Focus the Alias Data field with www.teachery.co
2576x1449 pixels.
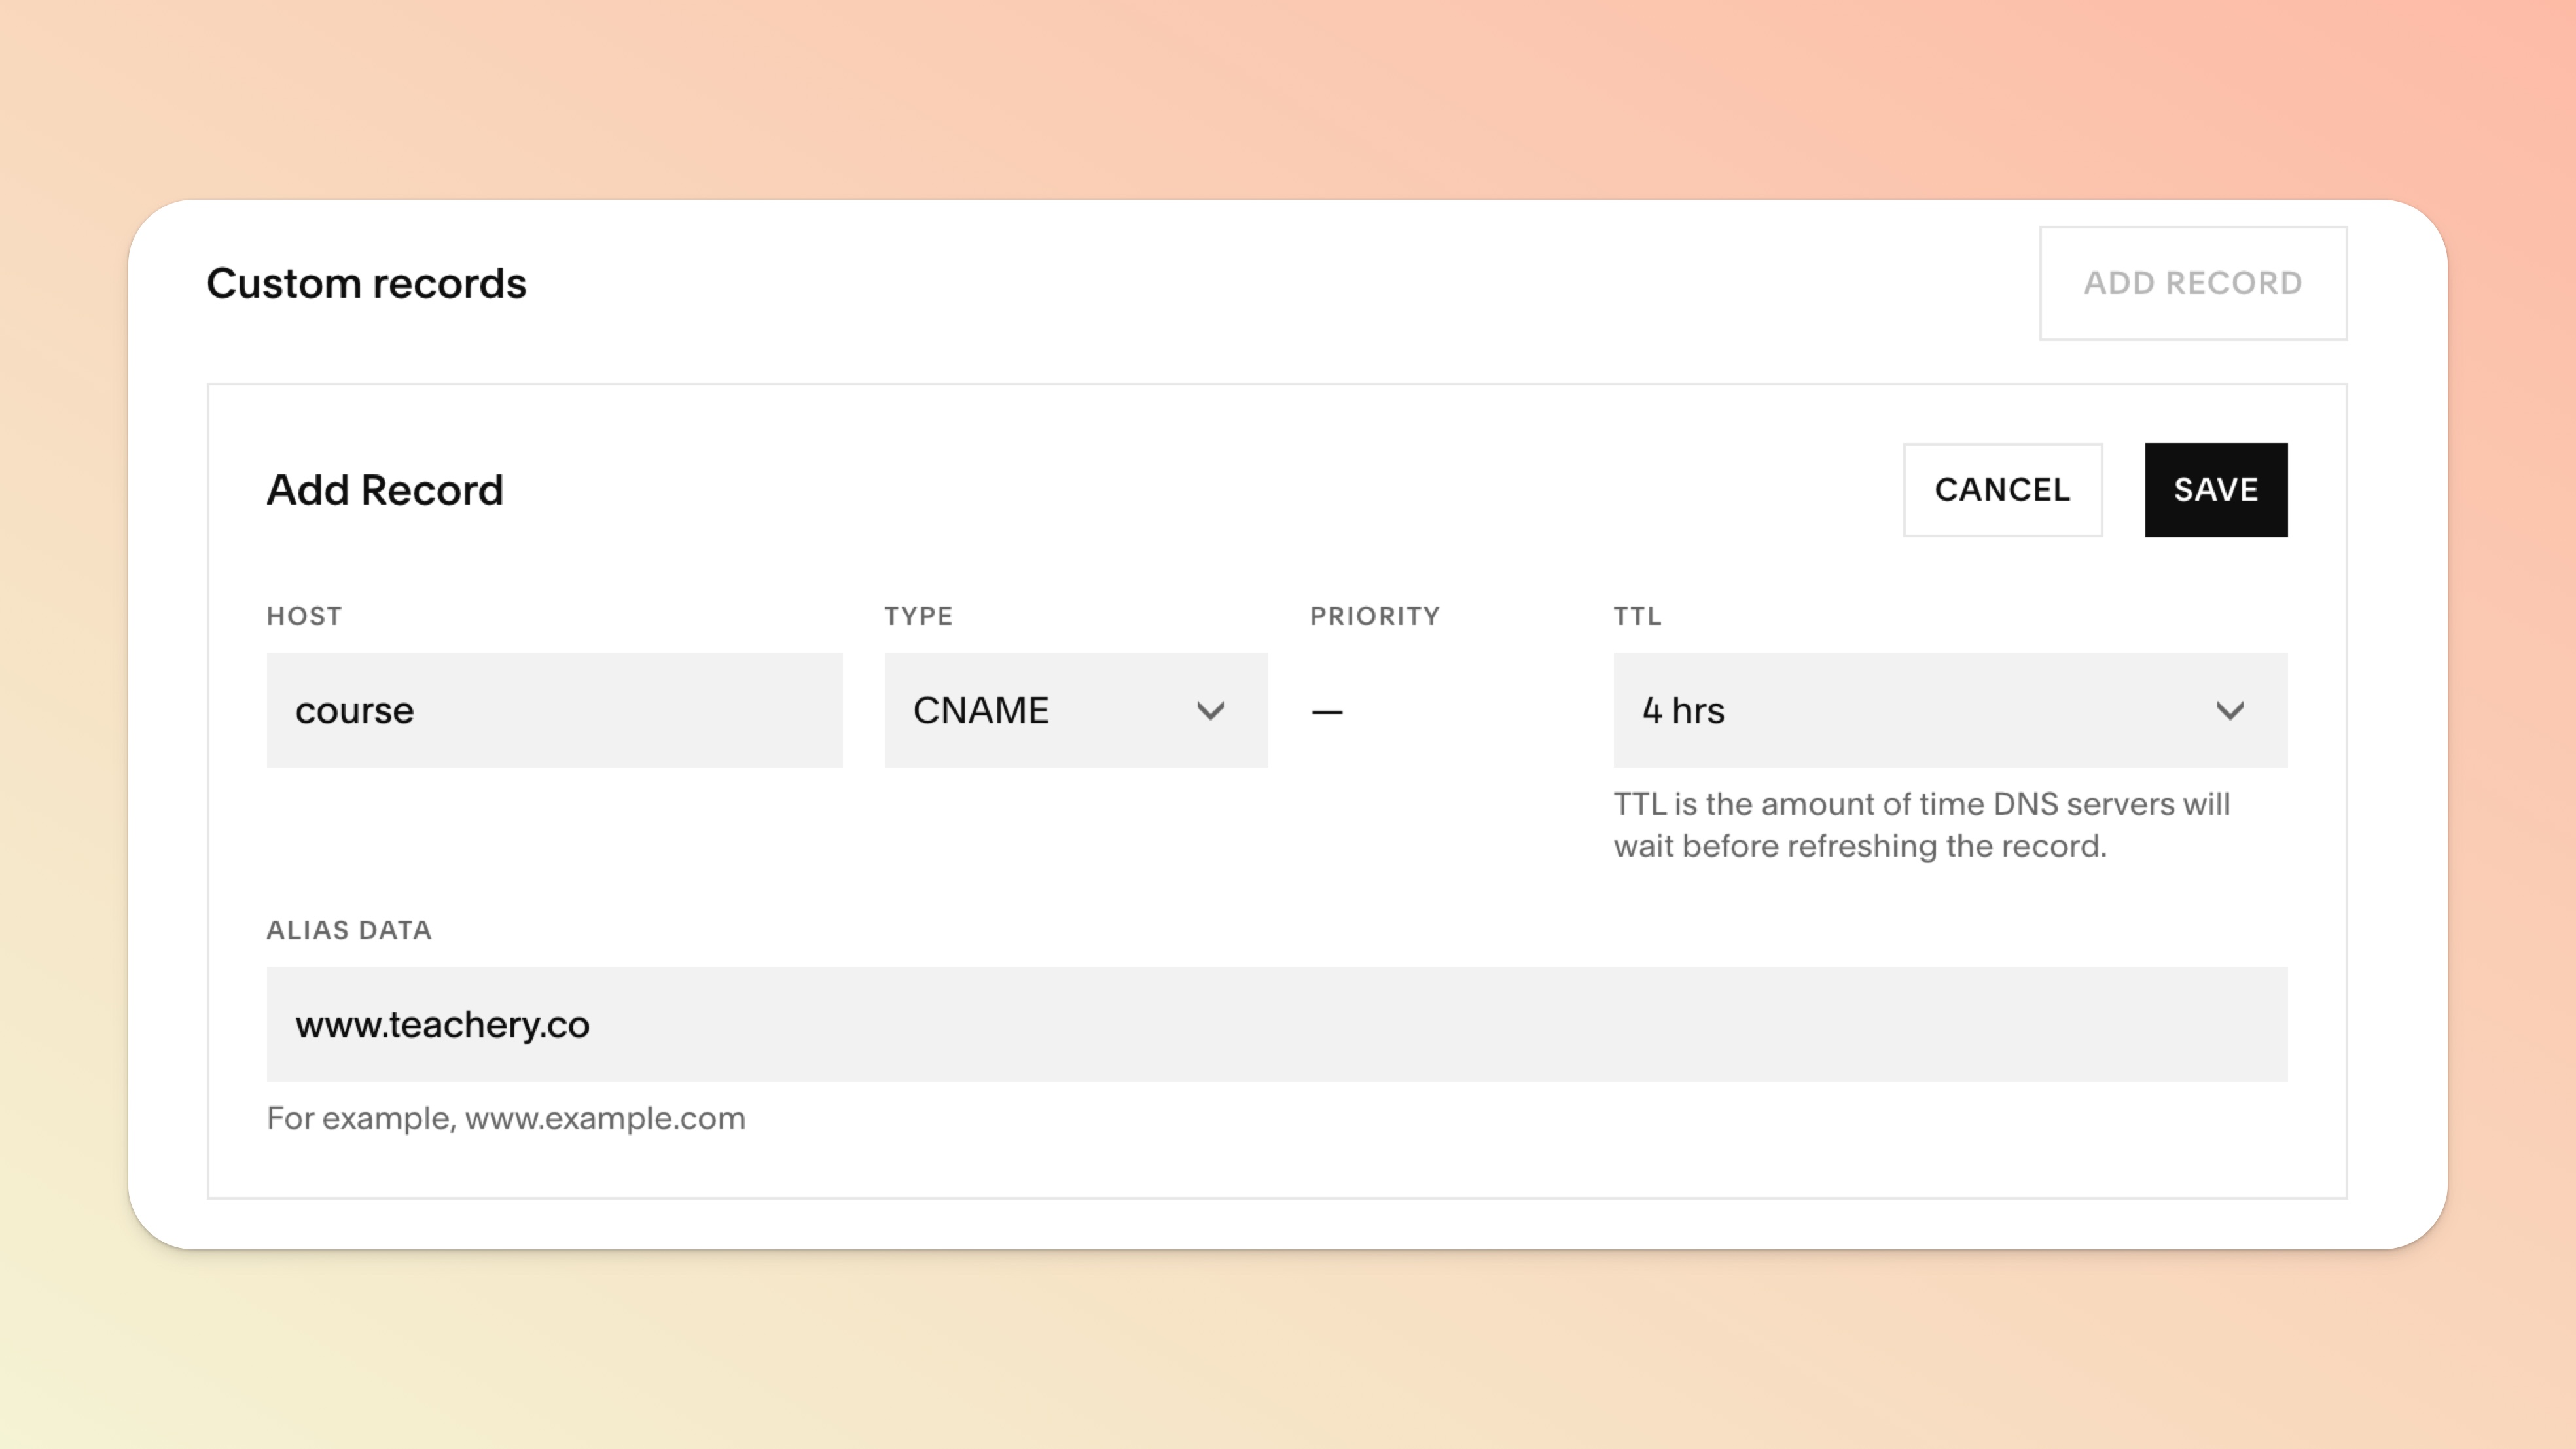pyautogui.click(x=1275, y=1024)
